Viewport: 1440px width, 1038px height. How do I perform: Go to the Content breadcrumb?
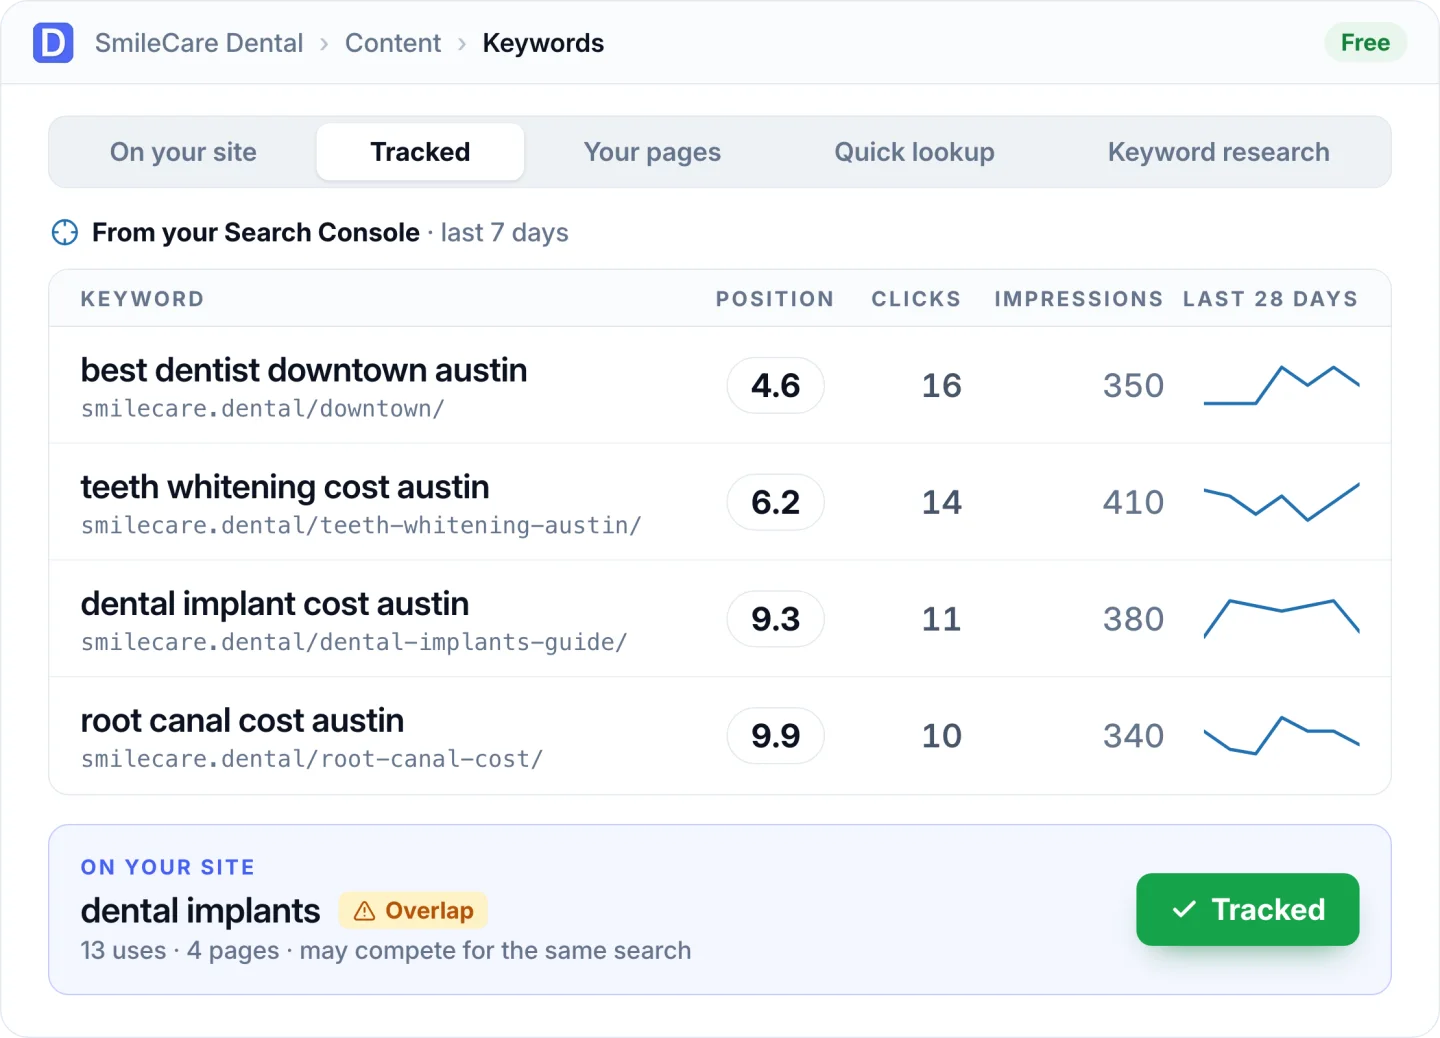tap(393, 43)
